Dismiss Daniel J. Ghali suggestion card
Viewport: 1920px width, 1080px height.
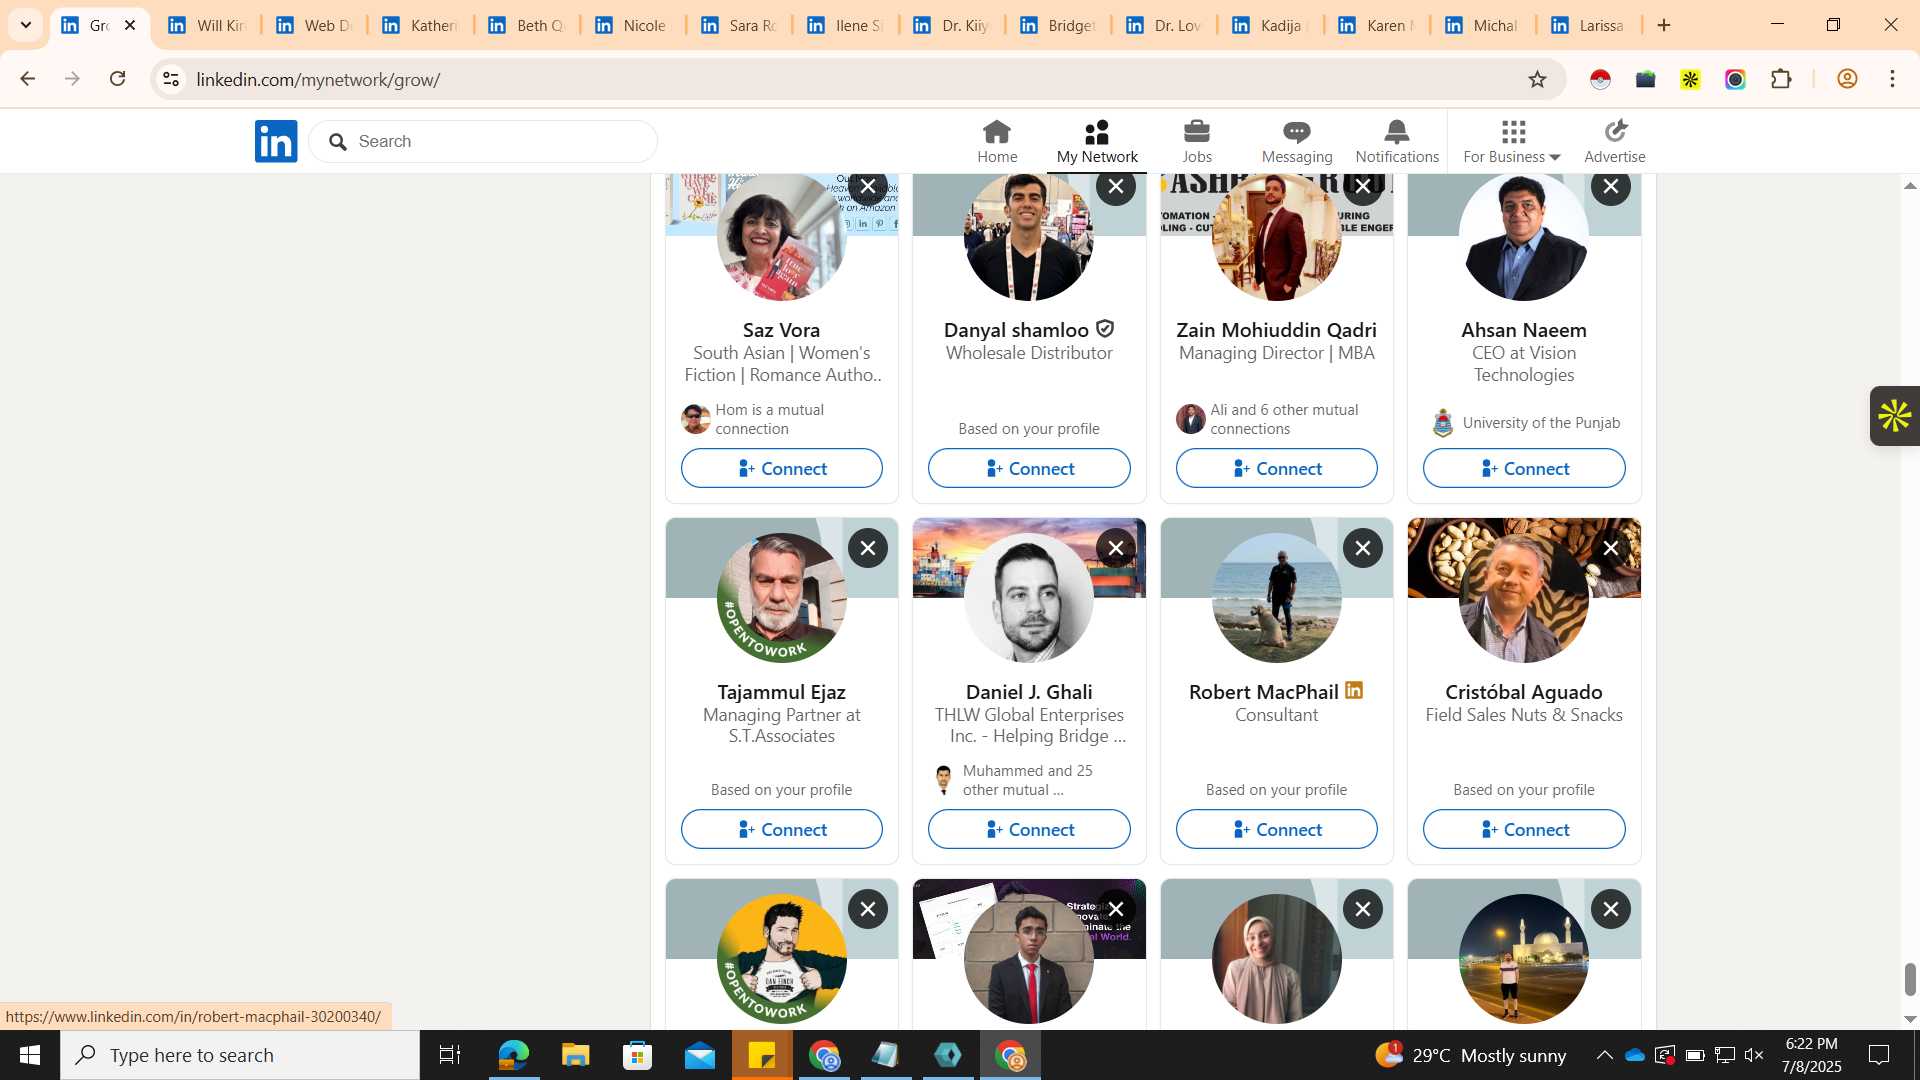(1116, 548)
